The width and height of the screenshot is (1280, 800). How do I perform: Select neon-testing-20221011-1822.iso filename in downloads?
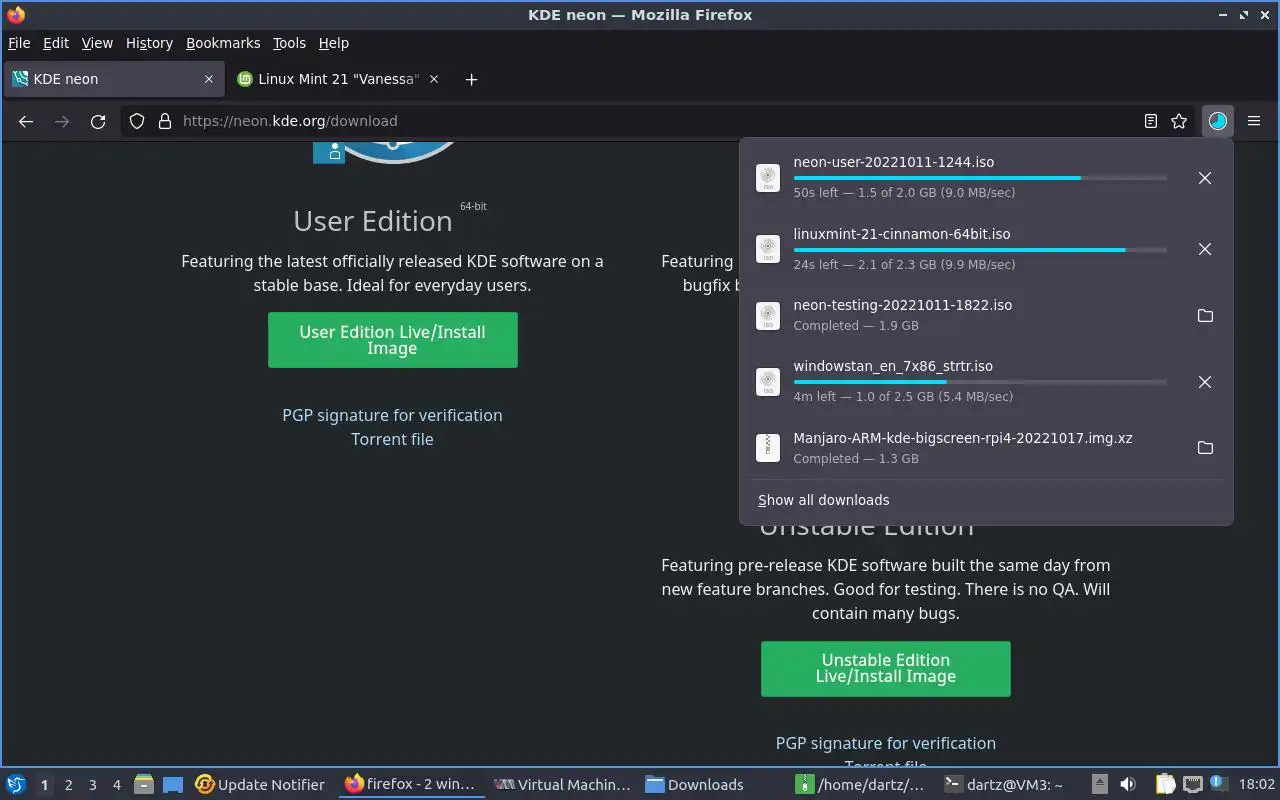pos(902,305)
